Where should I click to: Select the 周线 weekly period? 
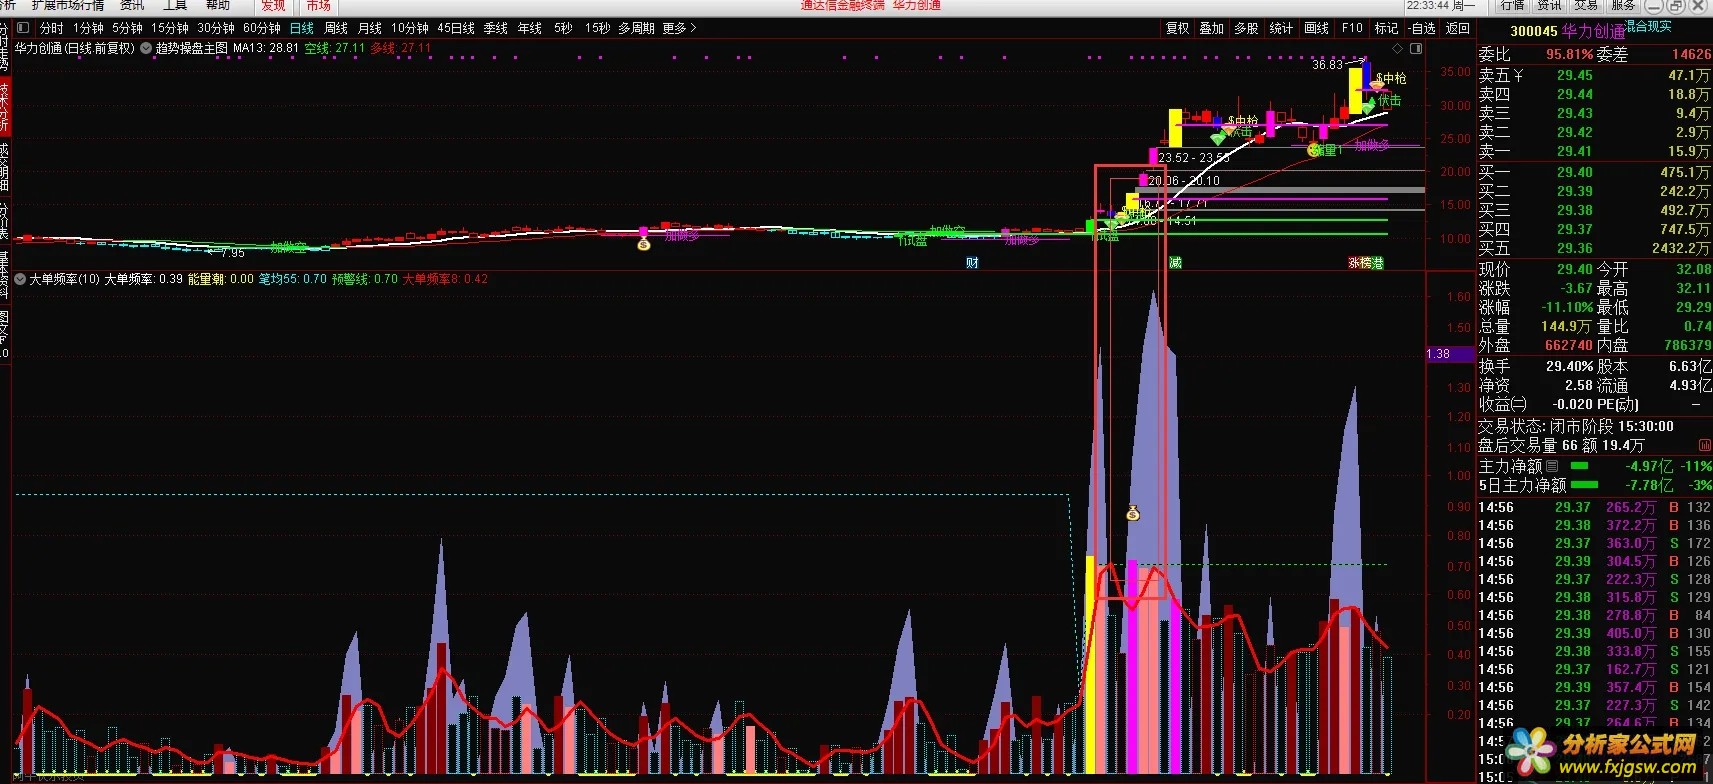336,28
